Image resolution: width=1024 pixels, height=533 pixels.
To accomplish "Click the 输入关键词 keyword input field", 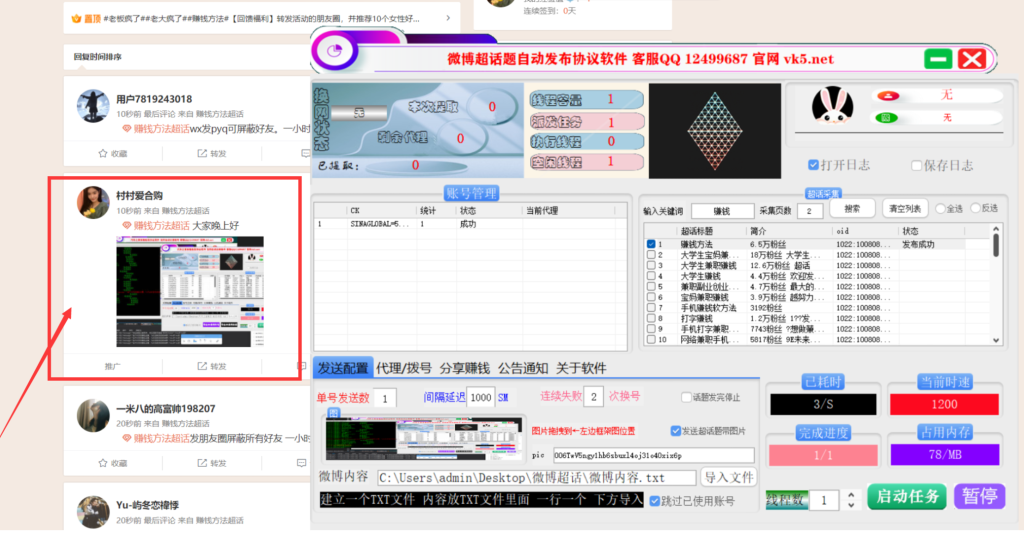I will click(720, 210).
